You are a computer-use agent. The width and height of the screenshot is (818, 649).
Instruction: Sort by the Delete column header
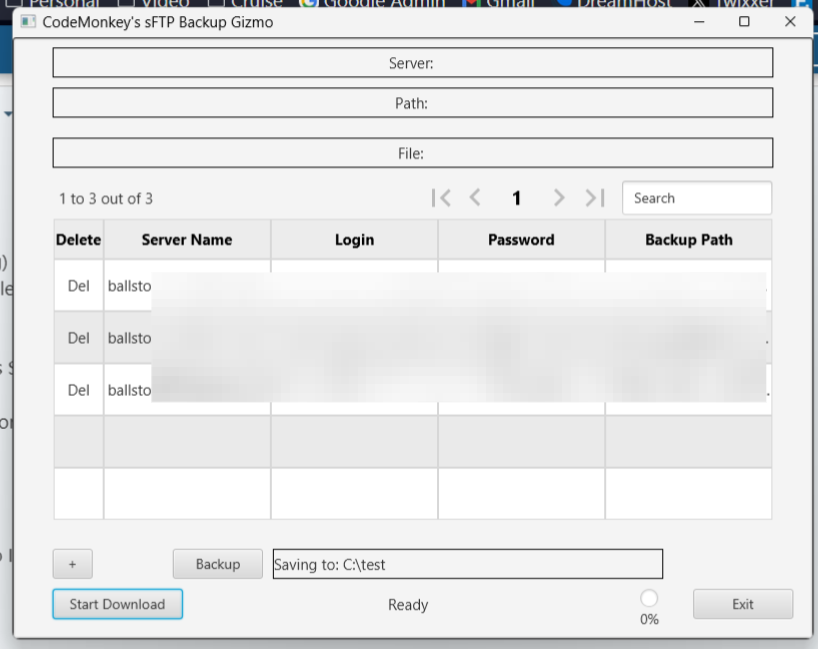coord(78,240)
